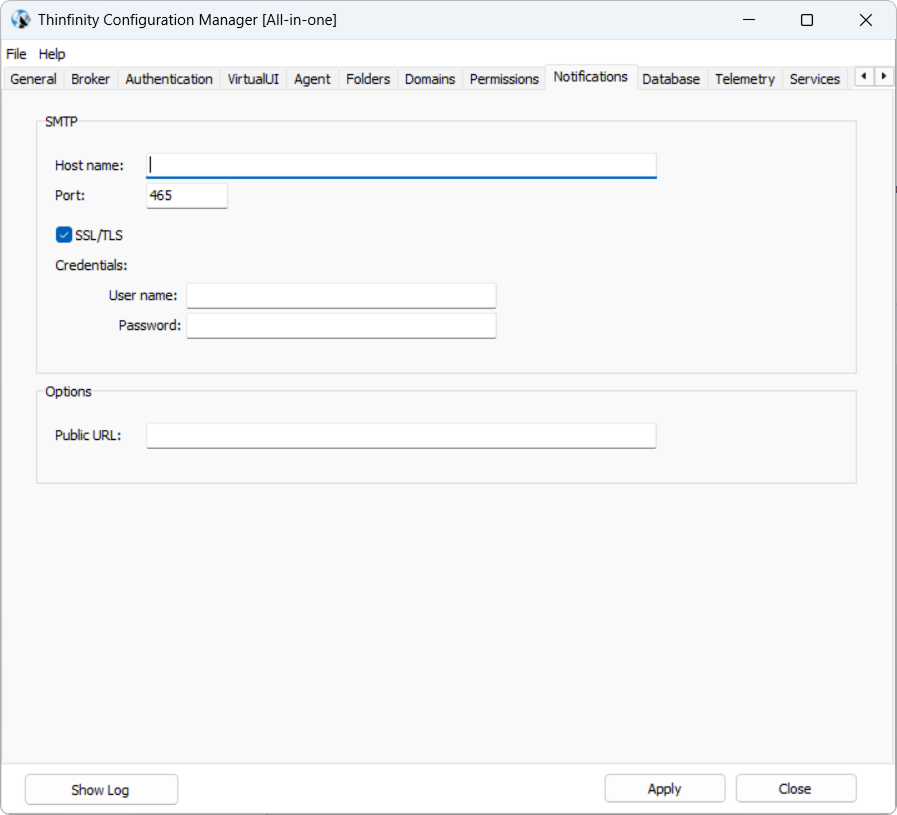Click the Port number field
Viewport: 897px width, 815px height.
(x=187, y=196)
